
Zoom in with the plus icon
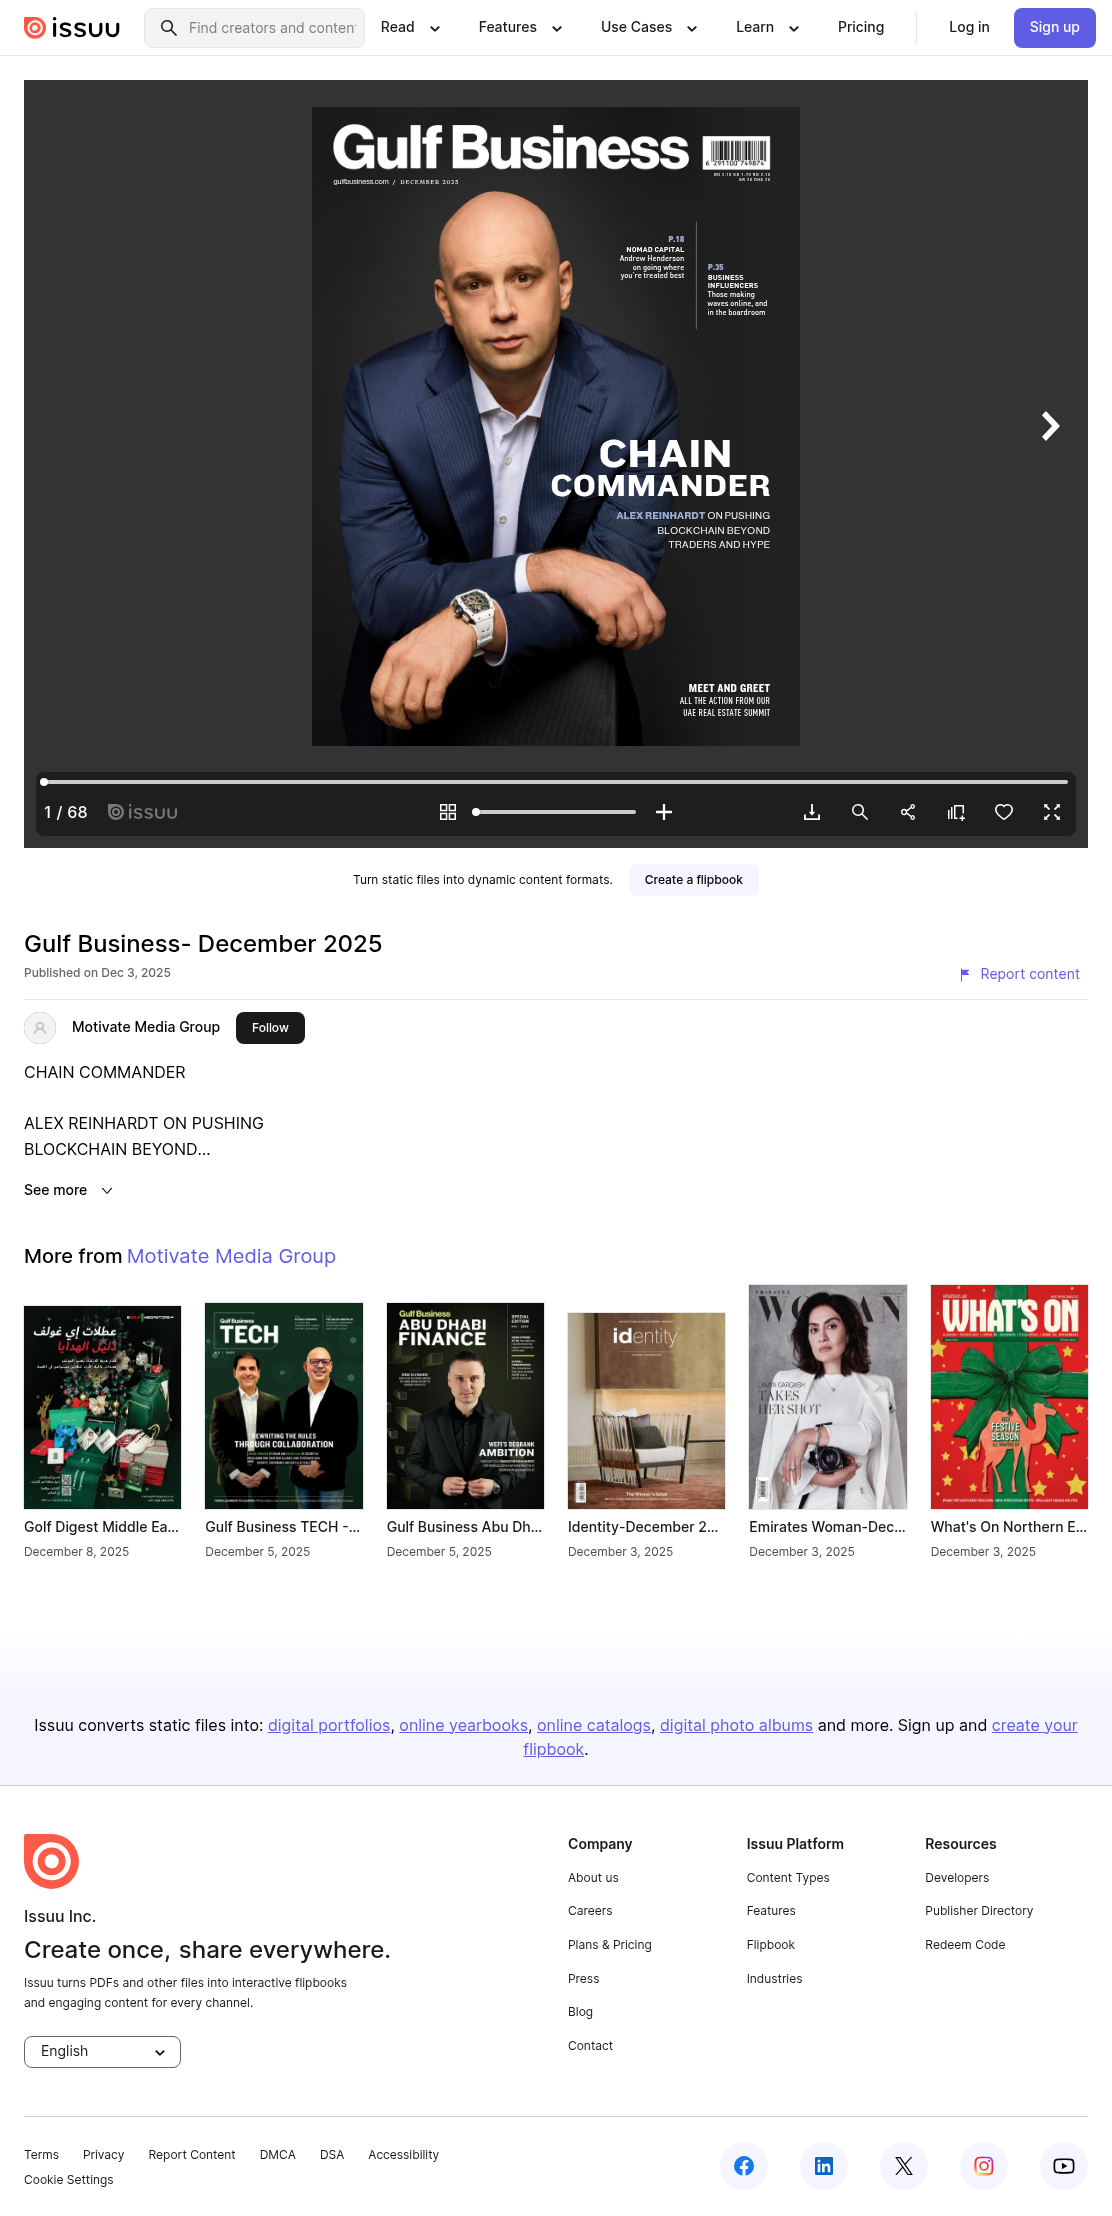664,812
